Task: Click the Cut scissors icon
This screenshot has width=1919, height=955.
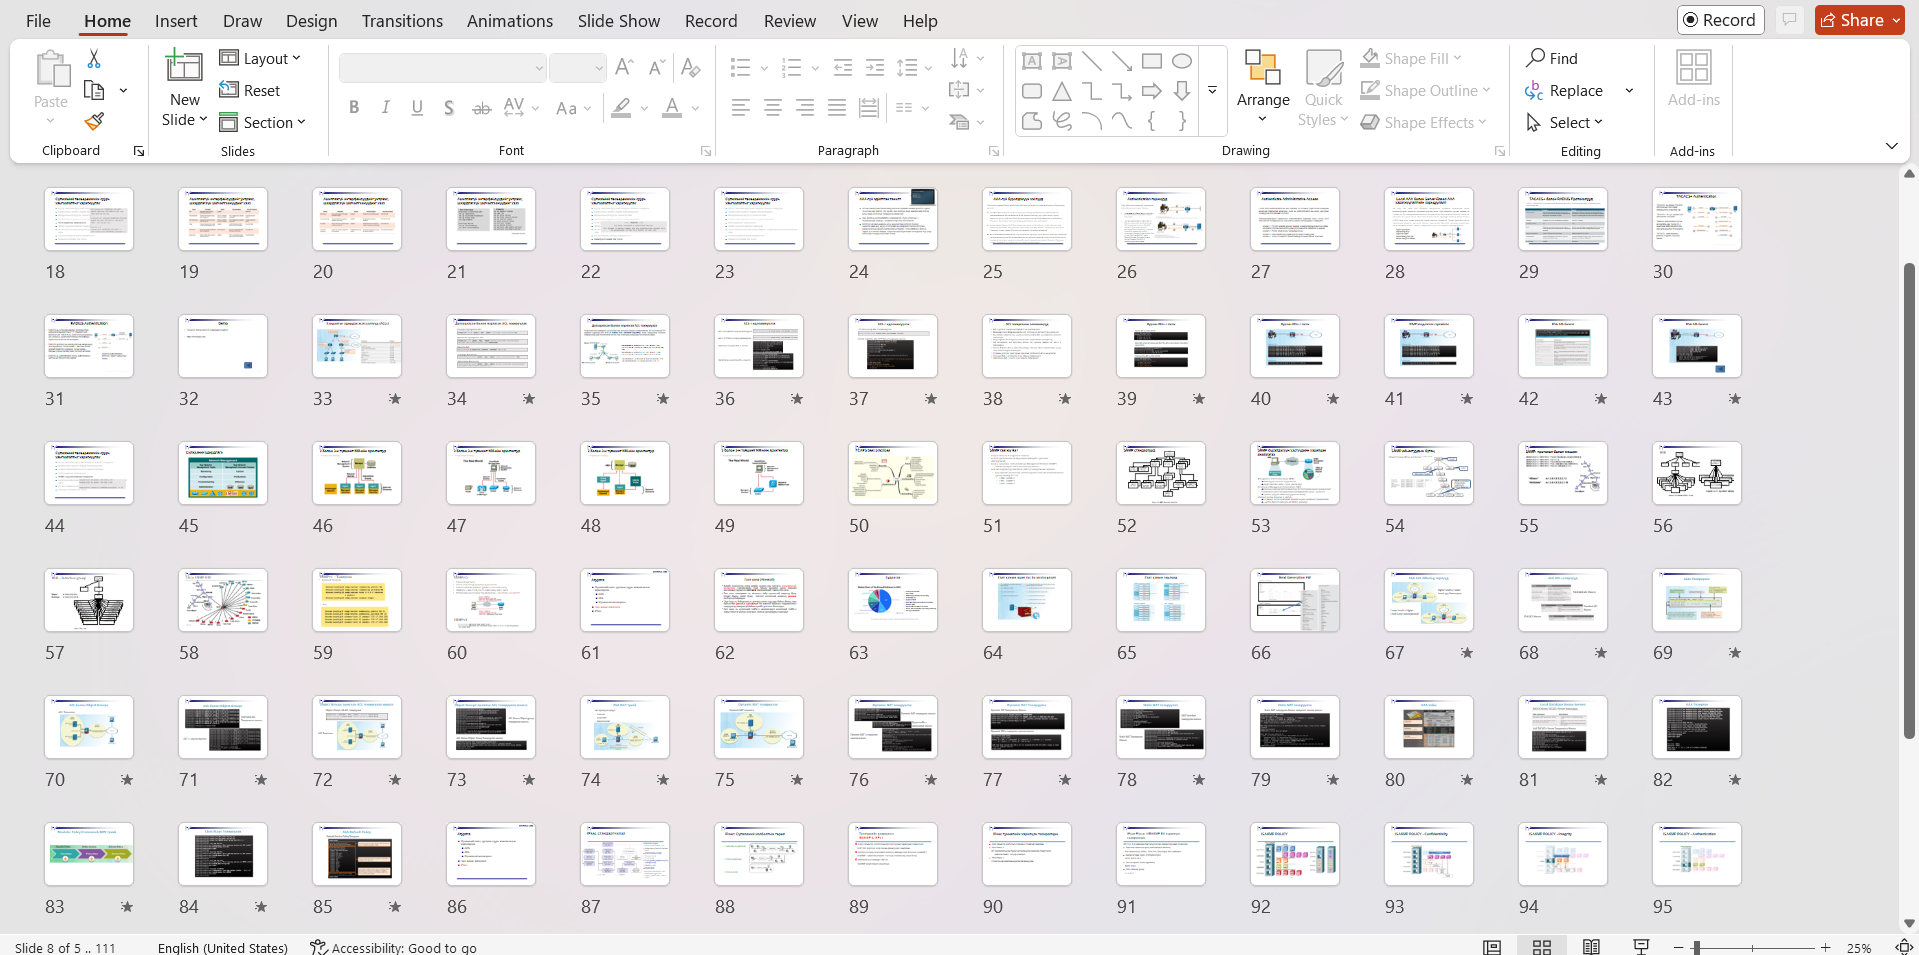Action: [94, 59]
